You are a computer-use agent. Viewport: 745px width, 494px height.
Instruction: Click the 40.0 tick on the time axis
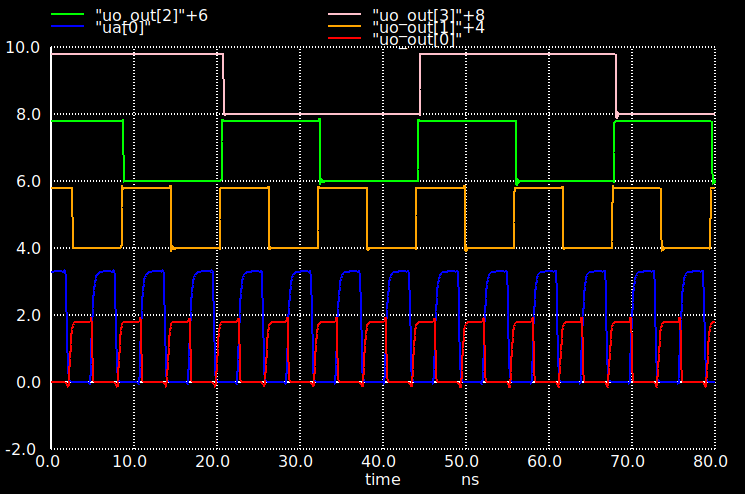pos(379,463)
